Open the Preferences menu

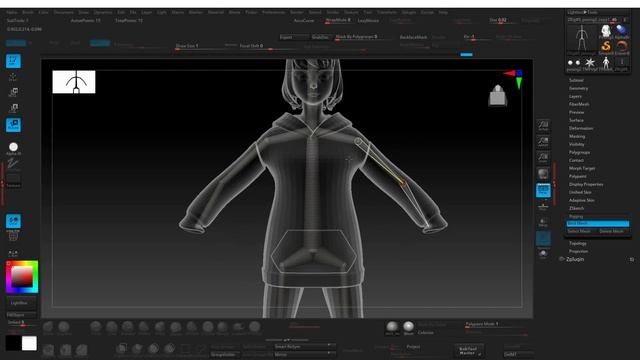(273, 13)
